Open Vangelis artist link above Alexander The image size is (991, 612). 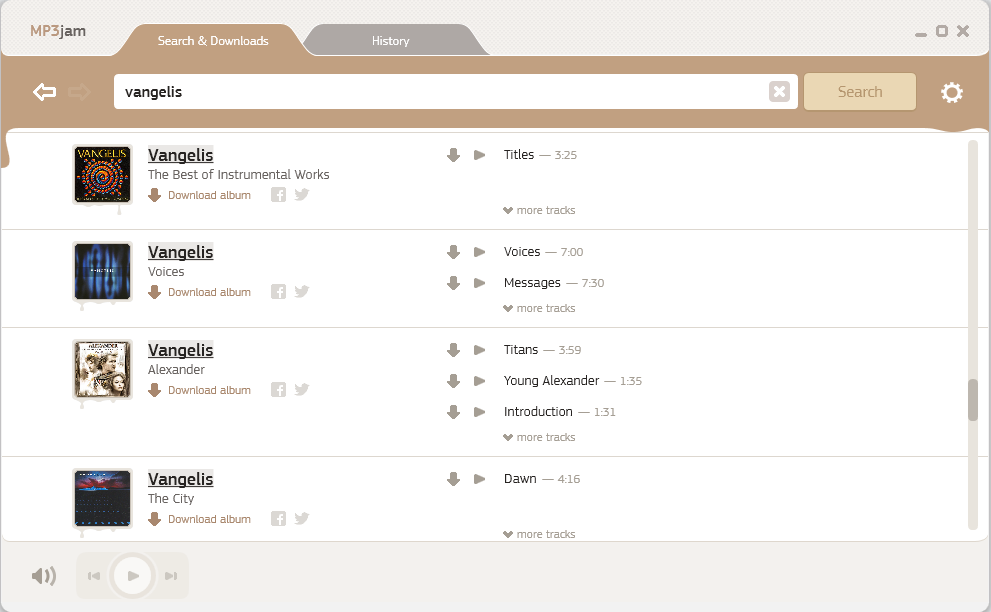[x=181, y=350]
